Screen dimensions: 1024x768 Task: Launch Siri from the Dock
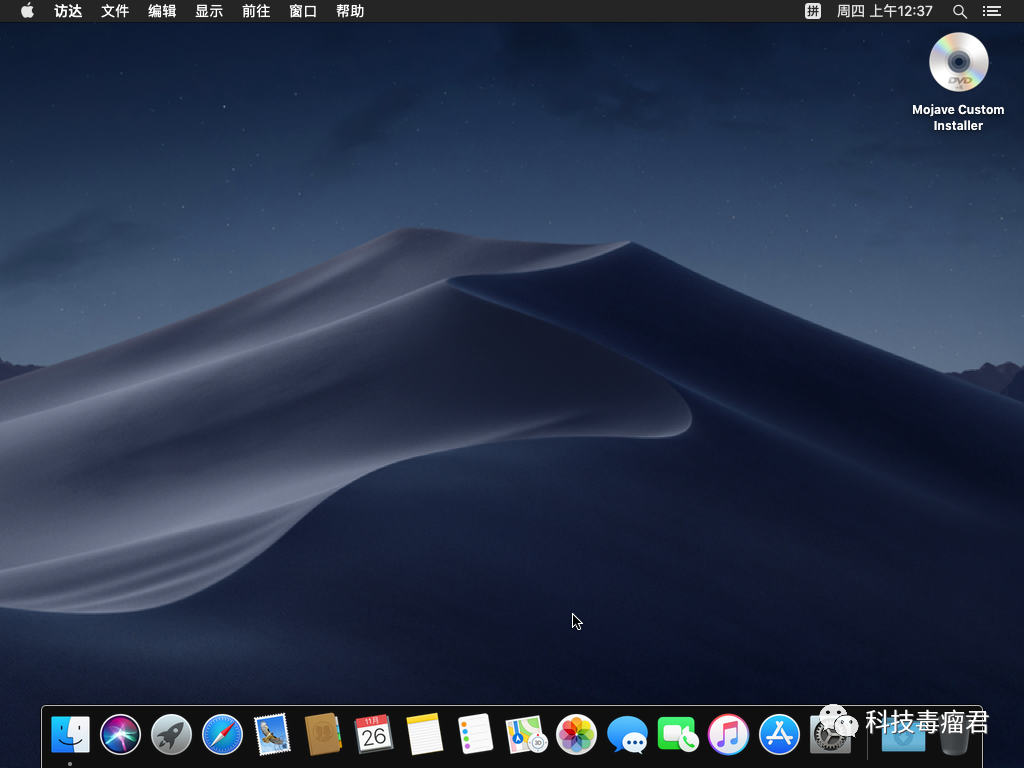(121, 735)
